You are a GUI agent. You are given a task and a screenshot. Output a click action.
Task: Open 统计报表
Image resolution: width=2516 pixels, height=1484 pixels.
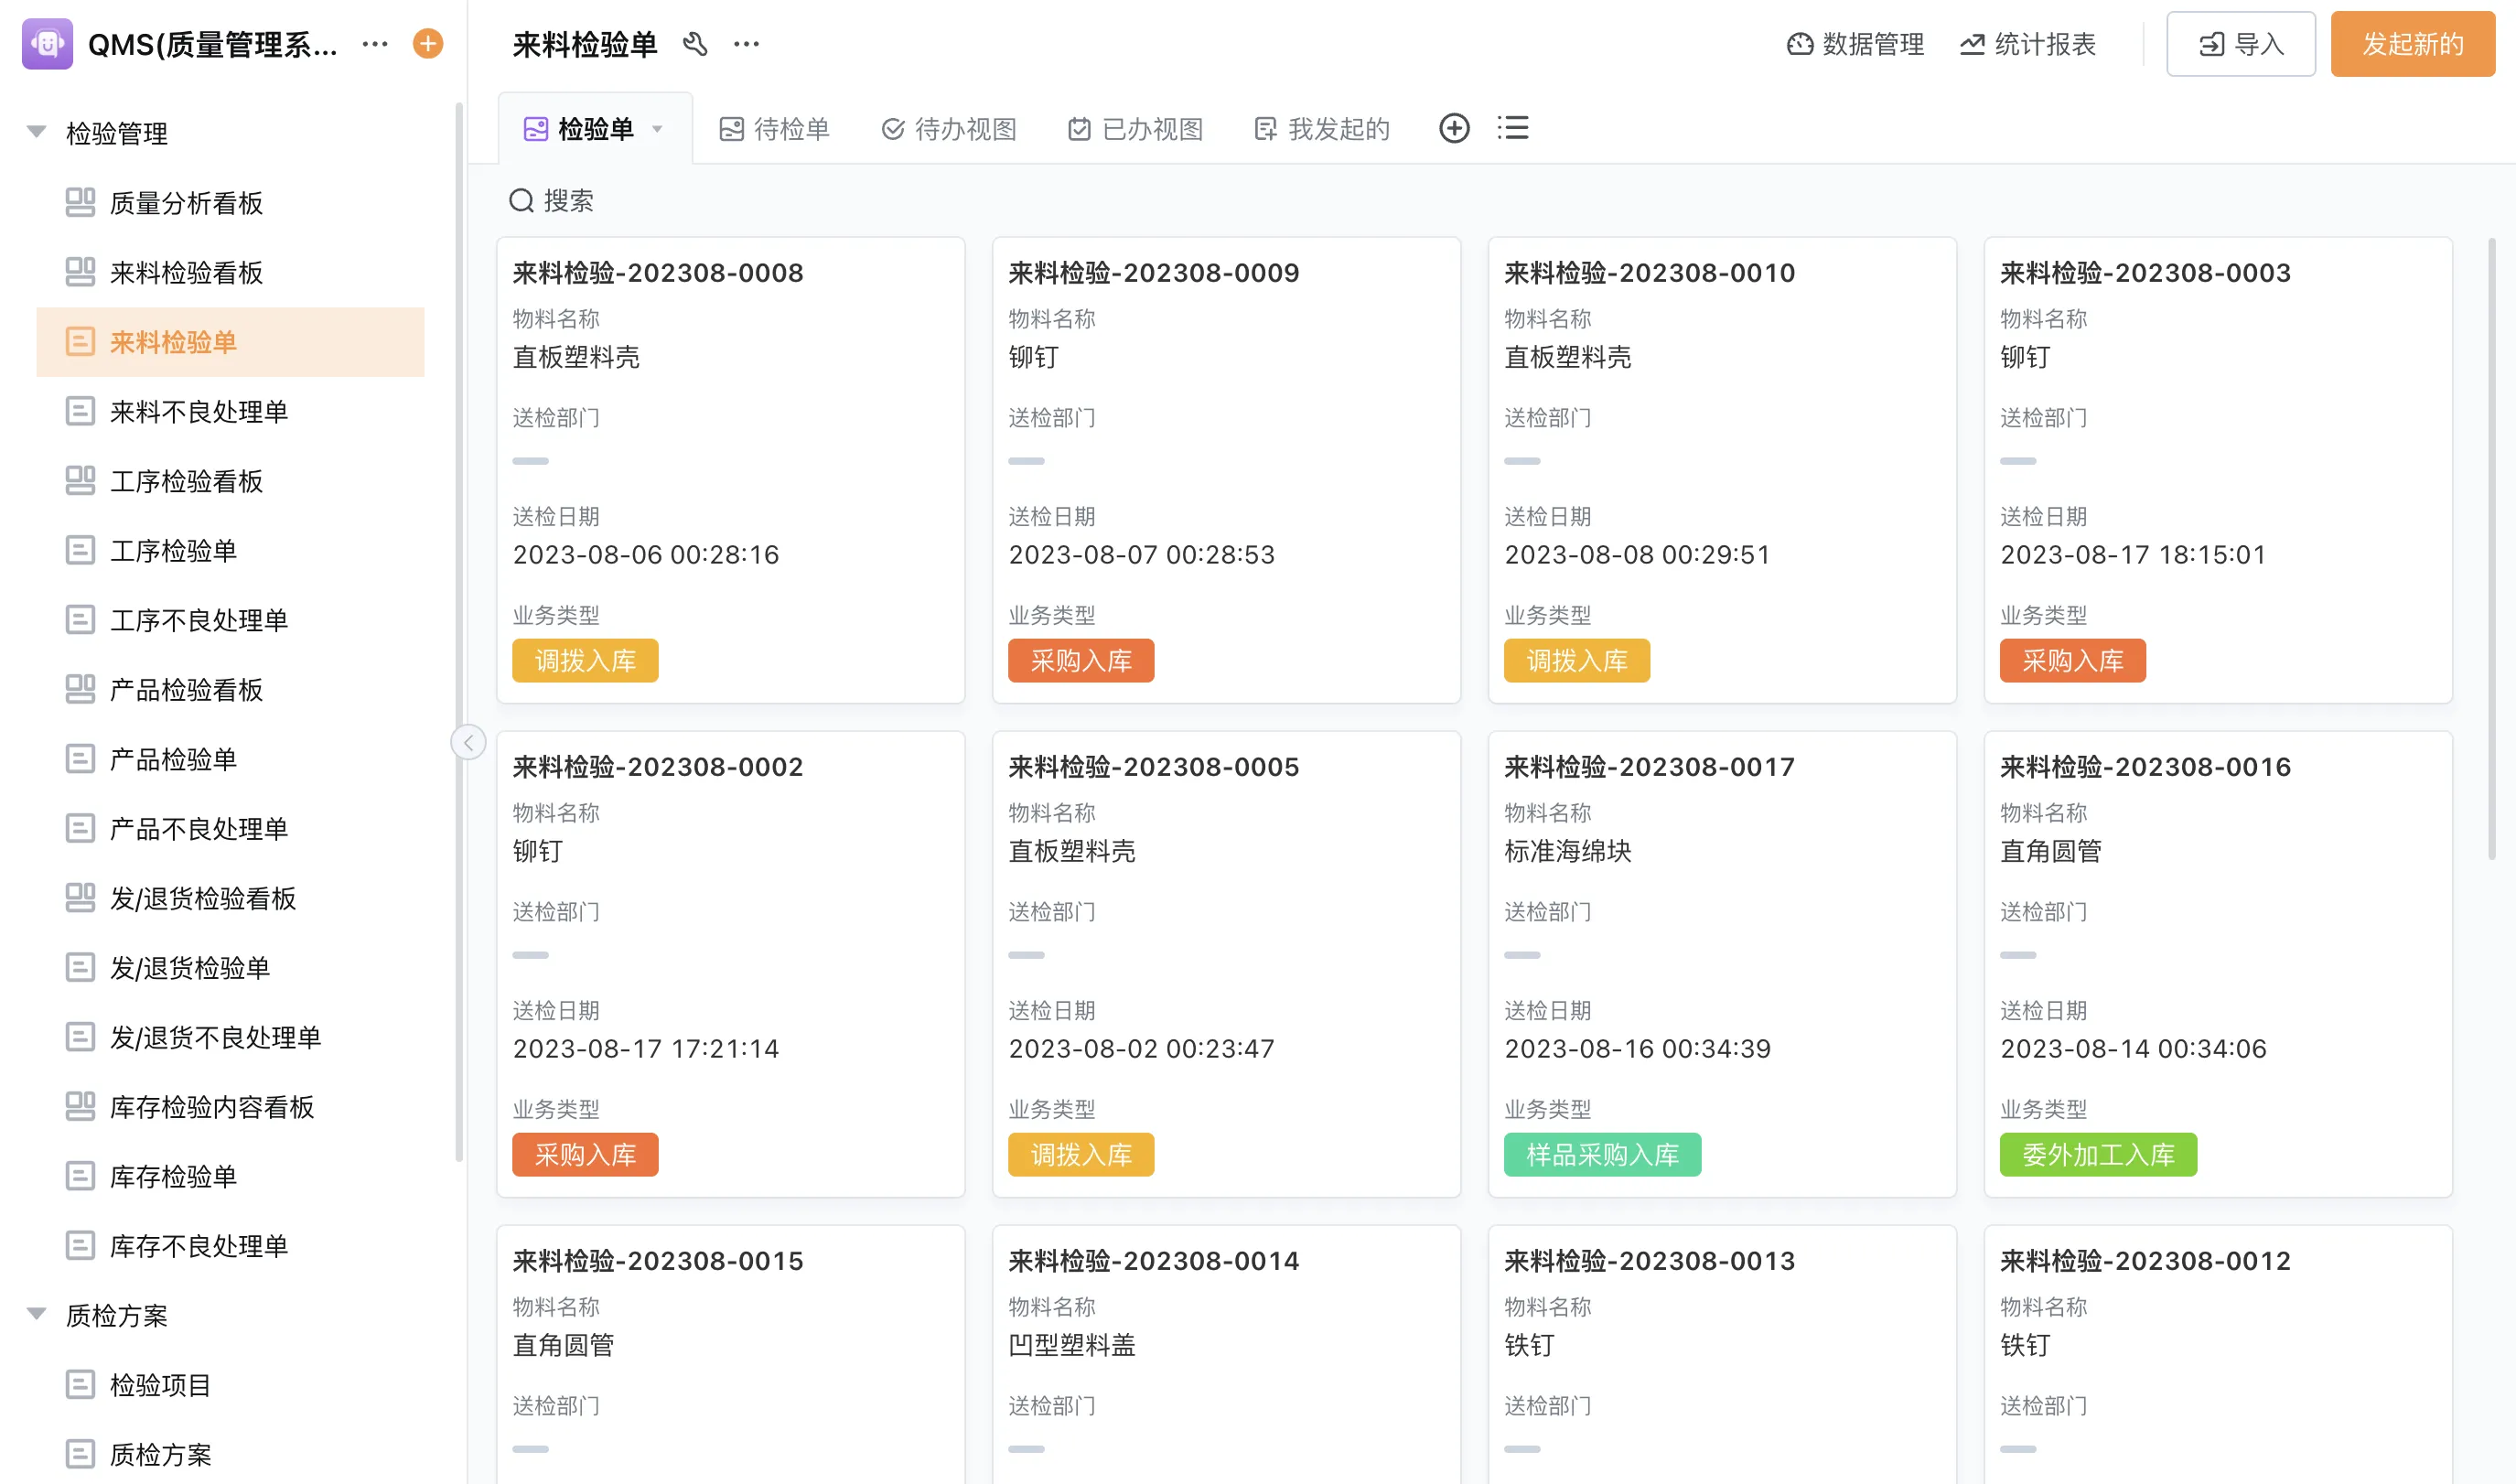pos(2028,44)
